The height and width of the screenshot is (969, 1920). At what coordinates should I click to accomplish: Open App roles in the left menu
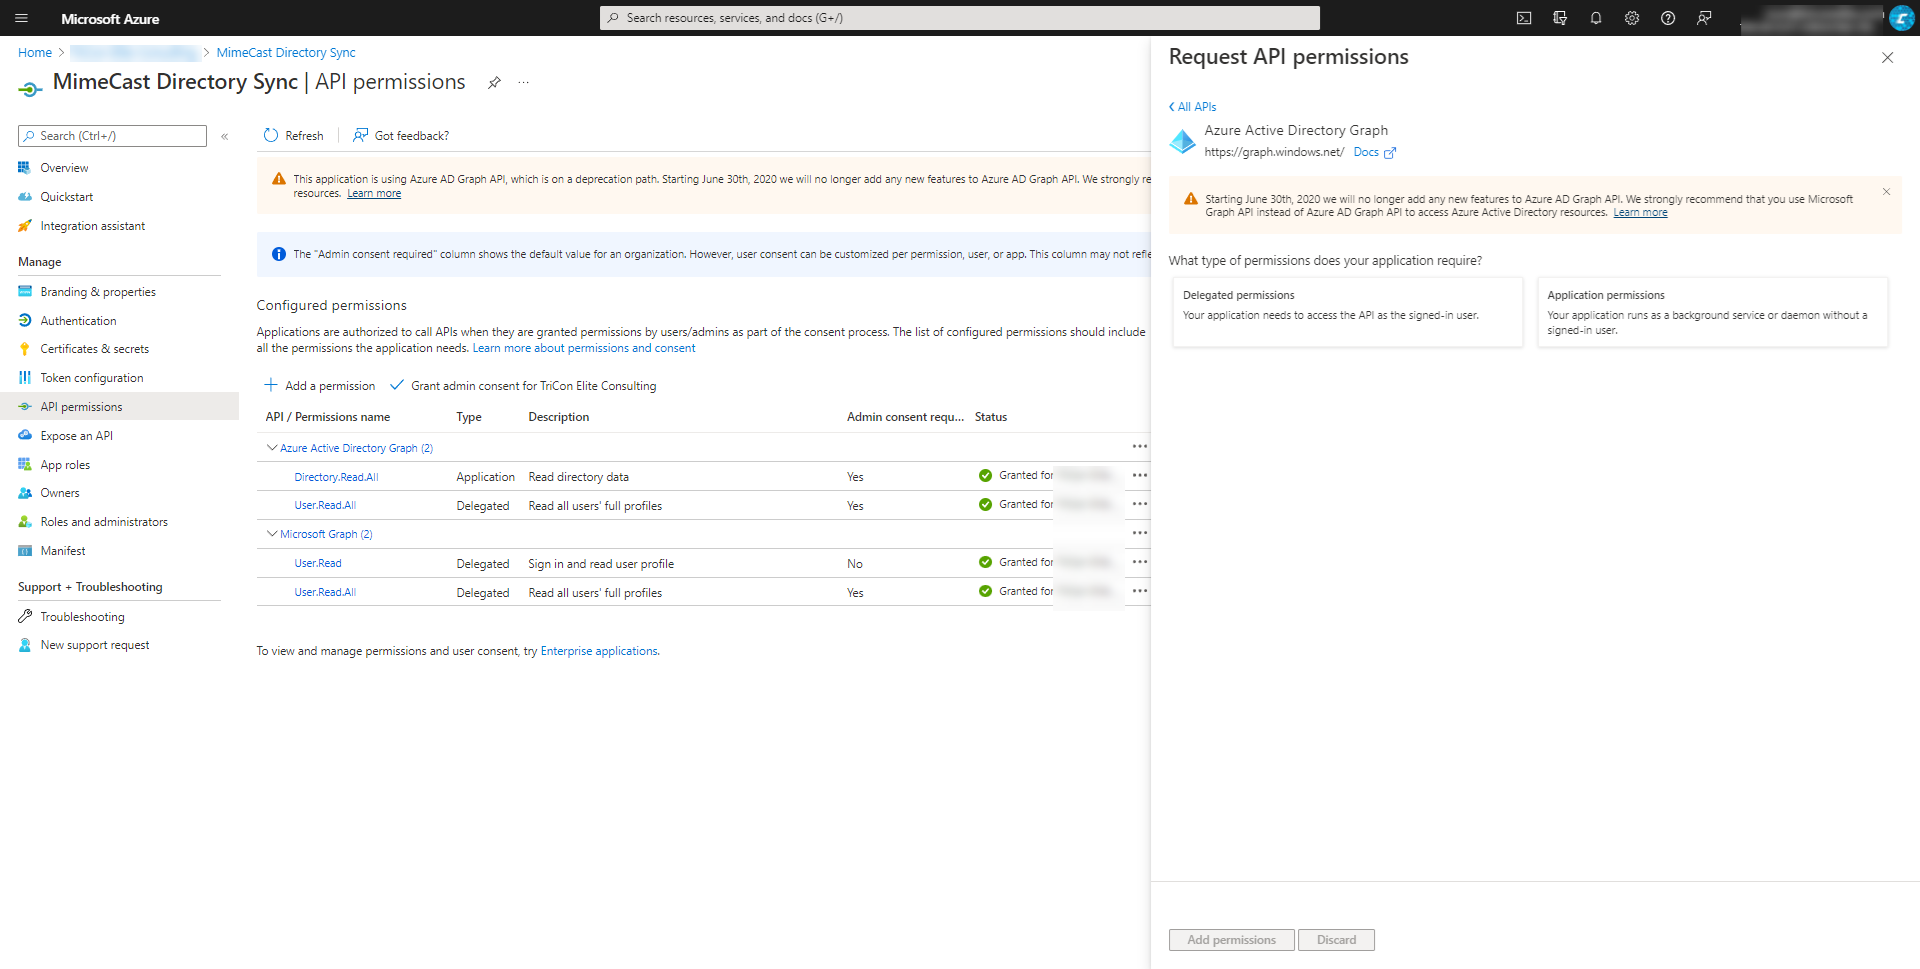point(65,465)
